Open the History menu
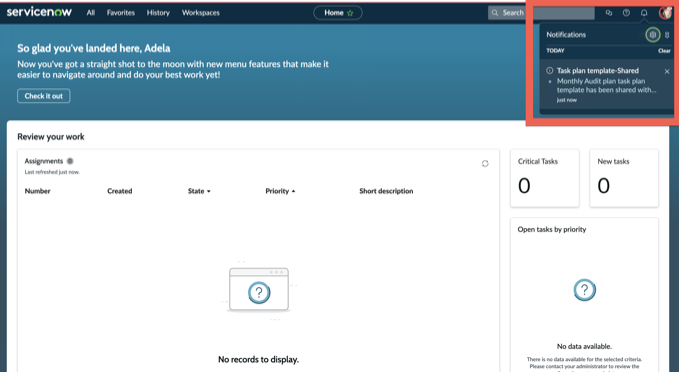The height and width of the screenshot is (372, 679). pyautogui.click(x=158, y=13)
